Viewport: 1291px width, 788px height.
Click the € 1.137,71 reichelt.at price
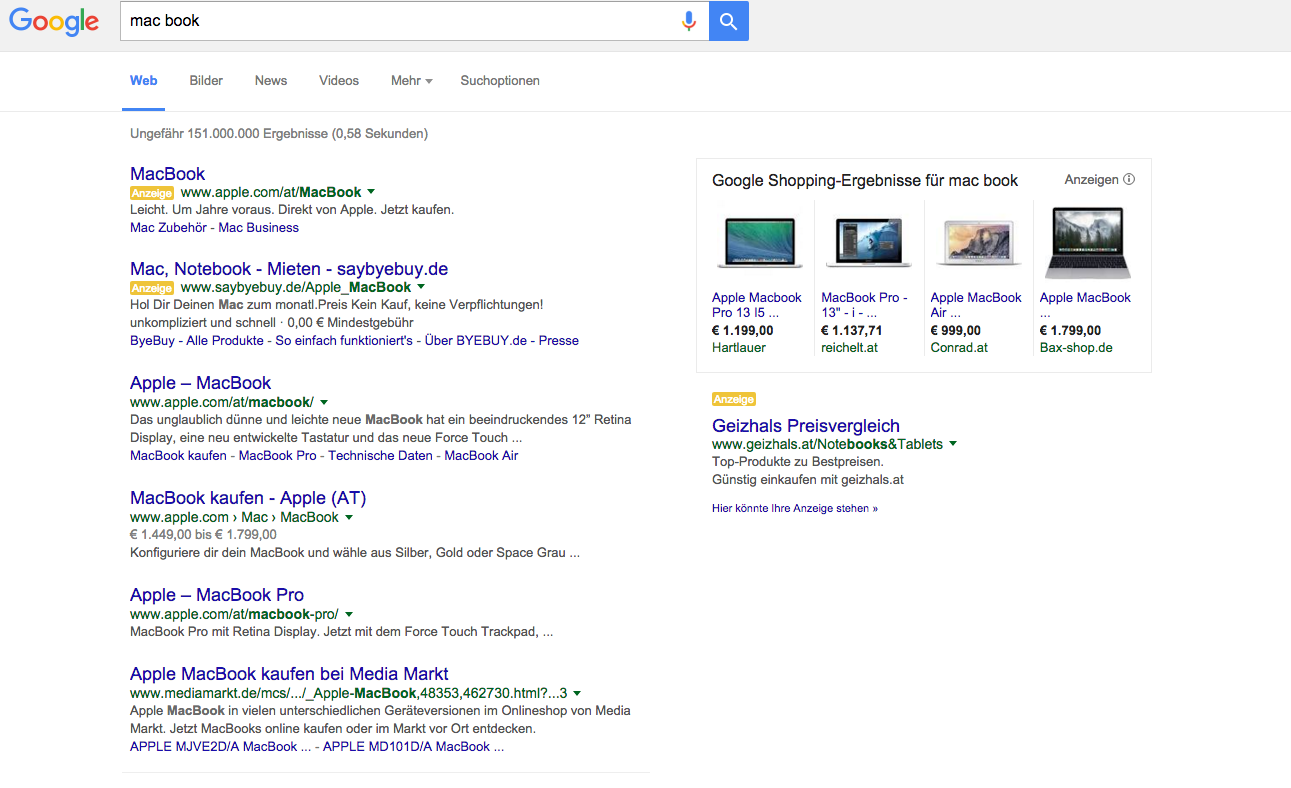coord(852,331)
